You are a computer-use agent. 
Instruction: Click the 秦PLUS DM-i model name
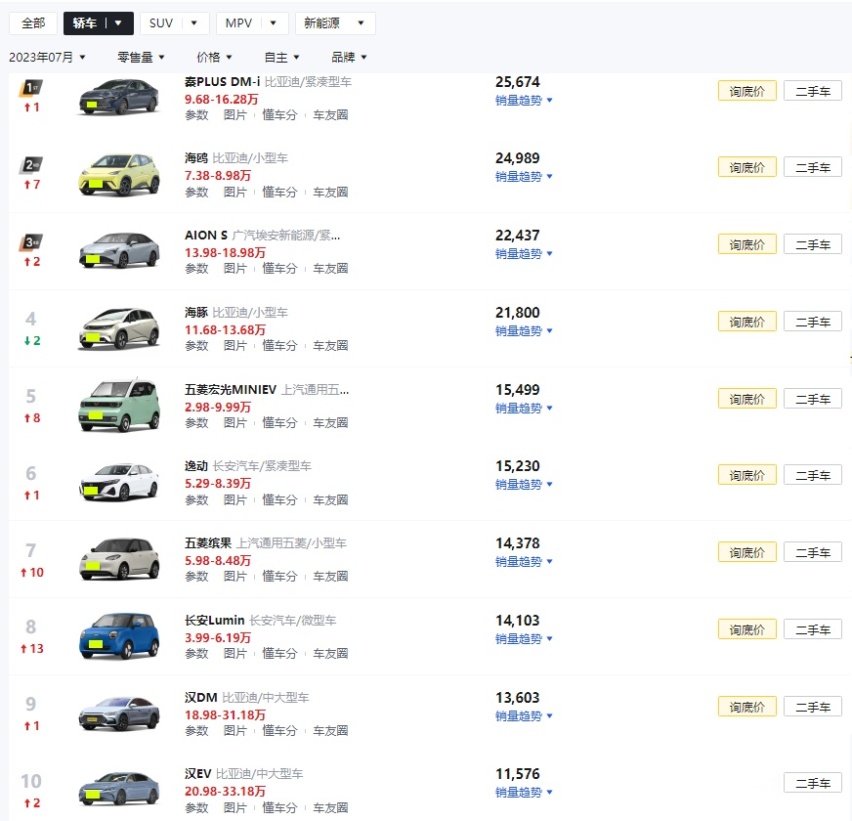click(x=222, y=82)
